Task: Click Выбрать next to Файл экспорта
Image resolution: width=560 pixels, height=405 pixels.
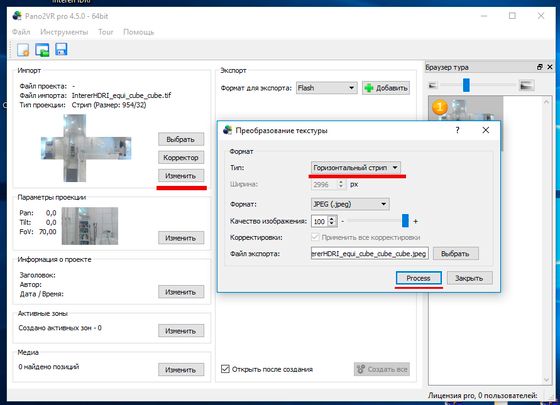Action: point(456,254)
